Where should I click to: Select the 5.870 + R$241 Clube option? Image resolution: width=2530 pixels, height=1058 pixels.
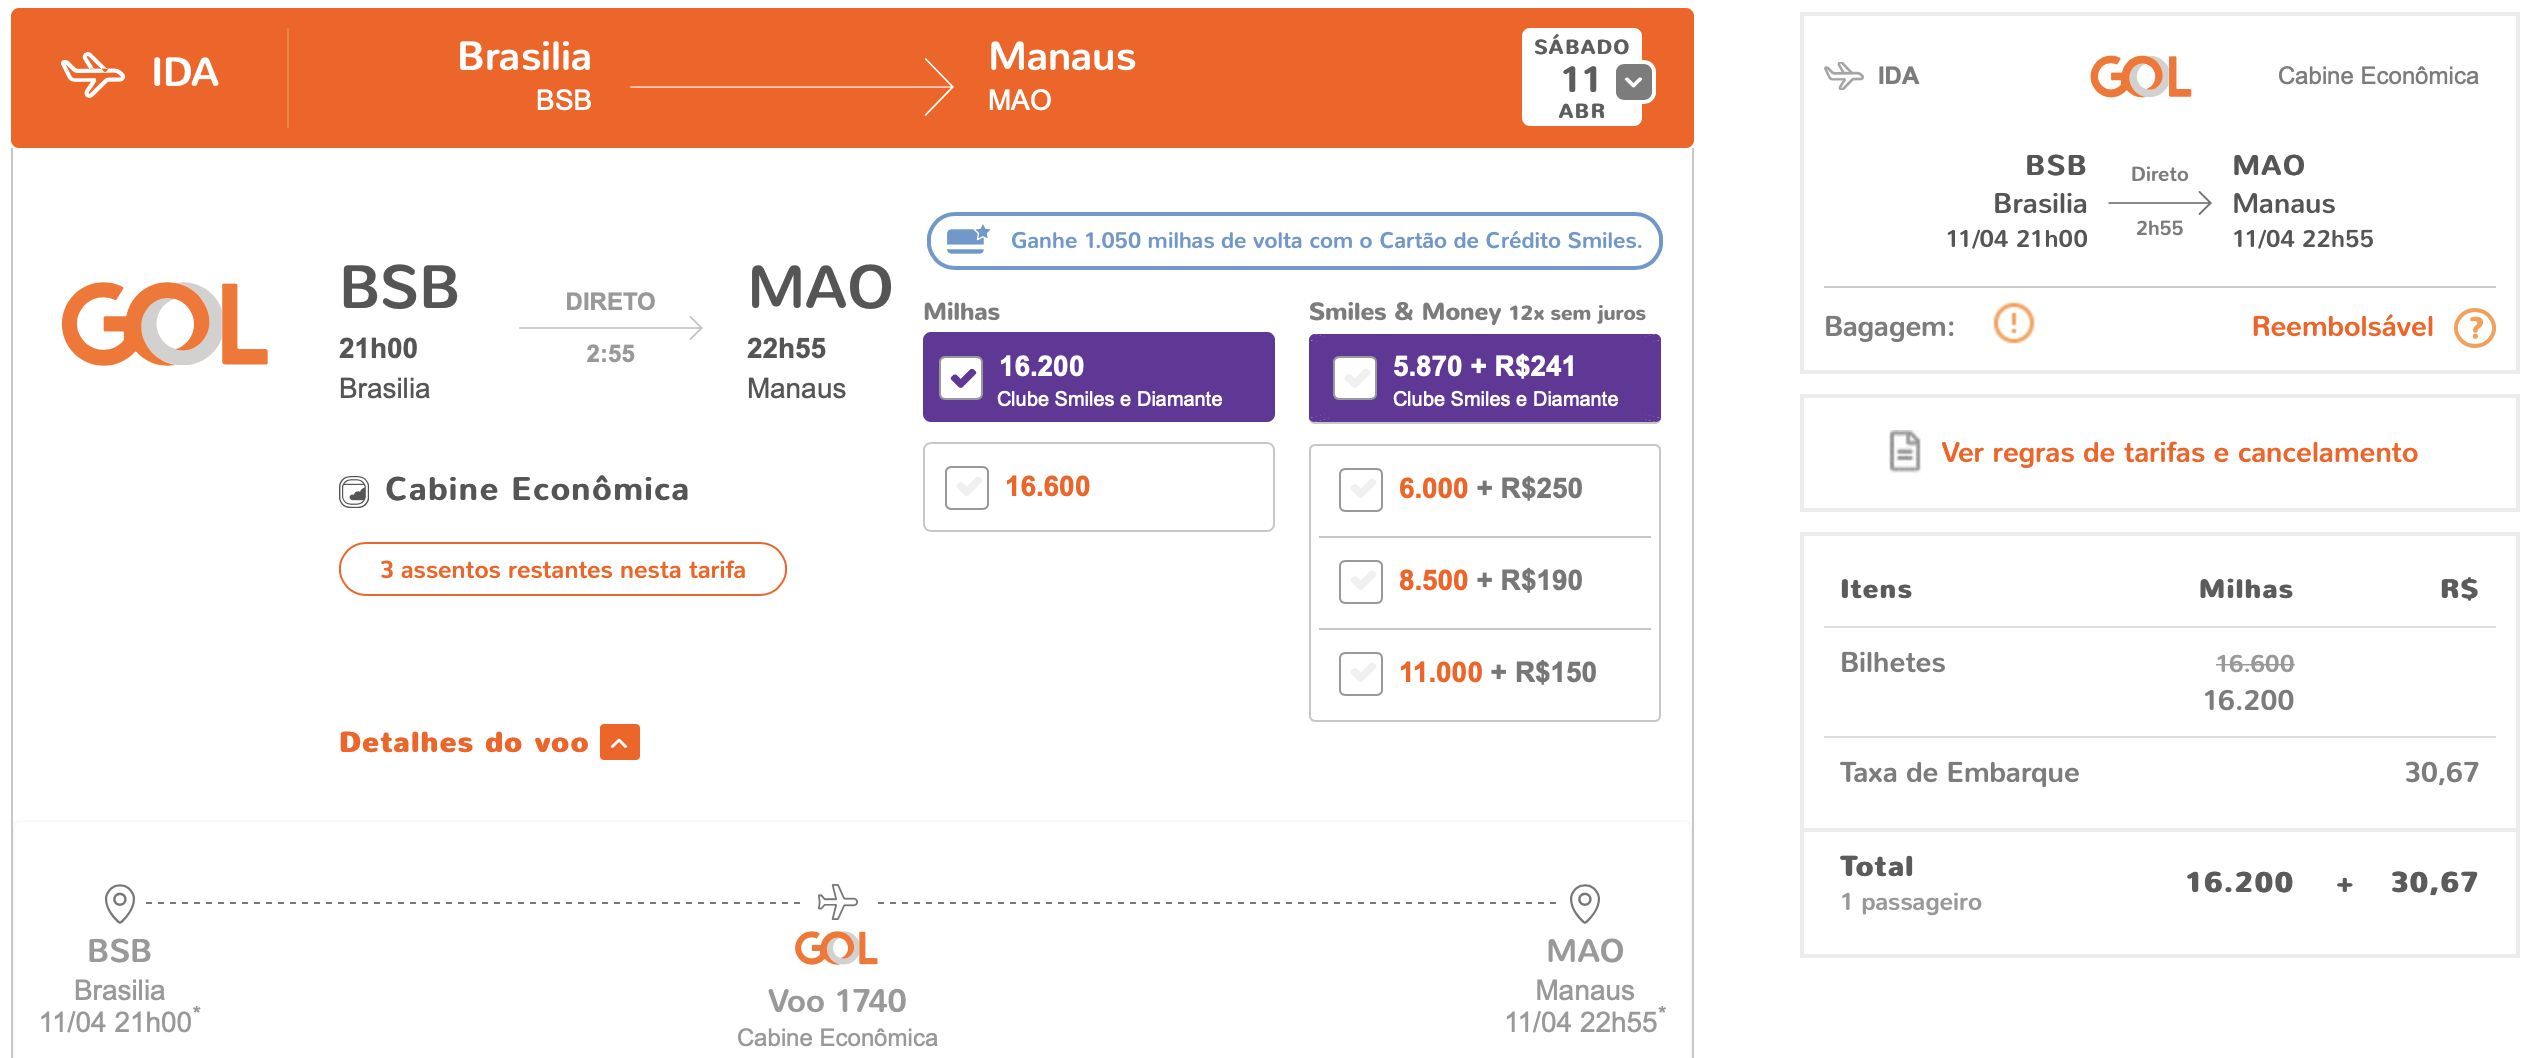pyautogui.click(x=1355, y=378)
